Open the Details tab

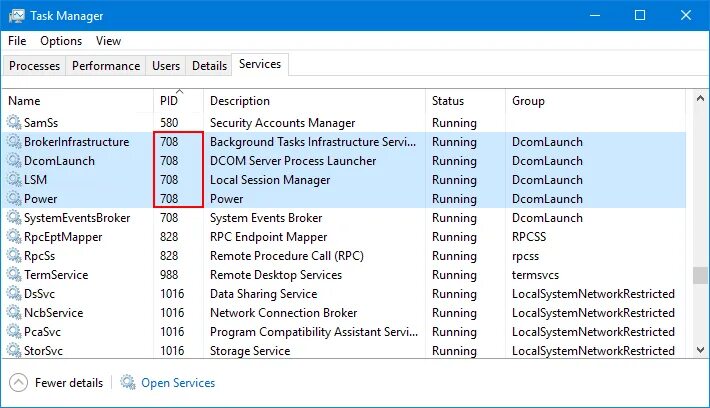pos(209,66)
